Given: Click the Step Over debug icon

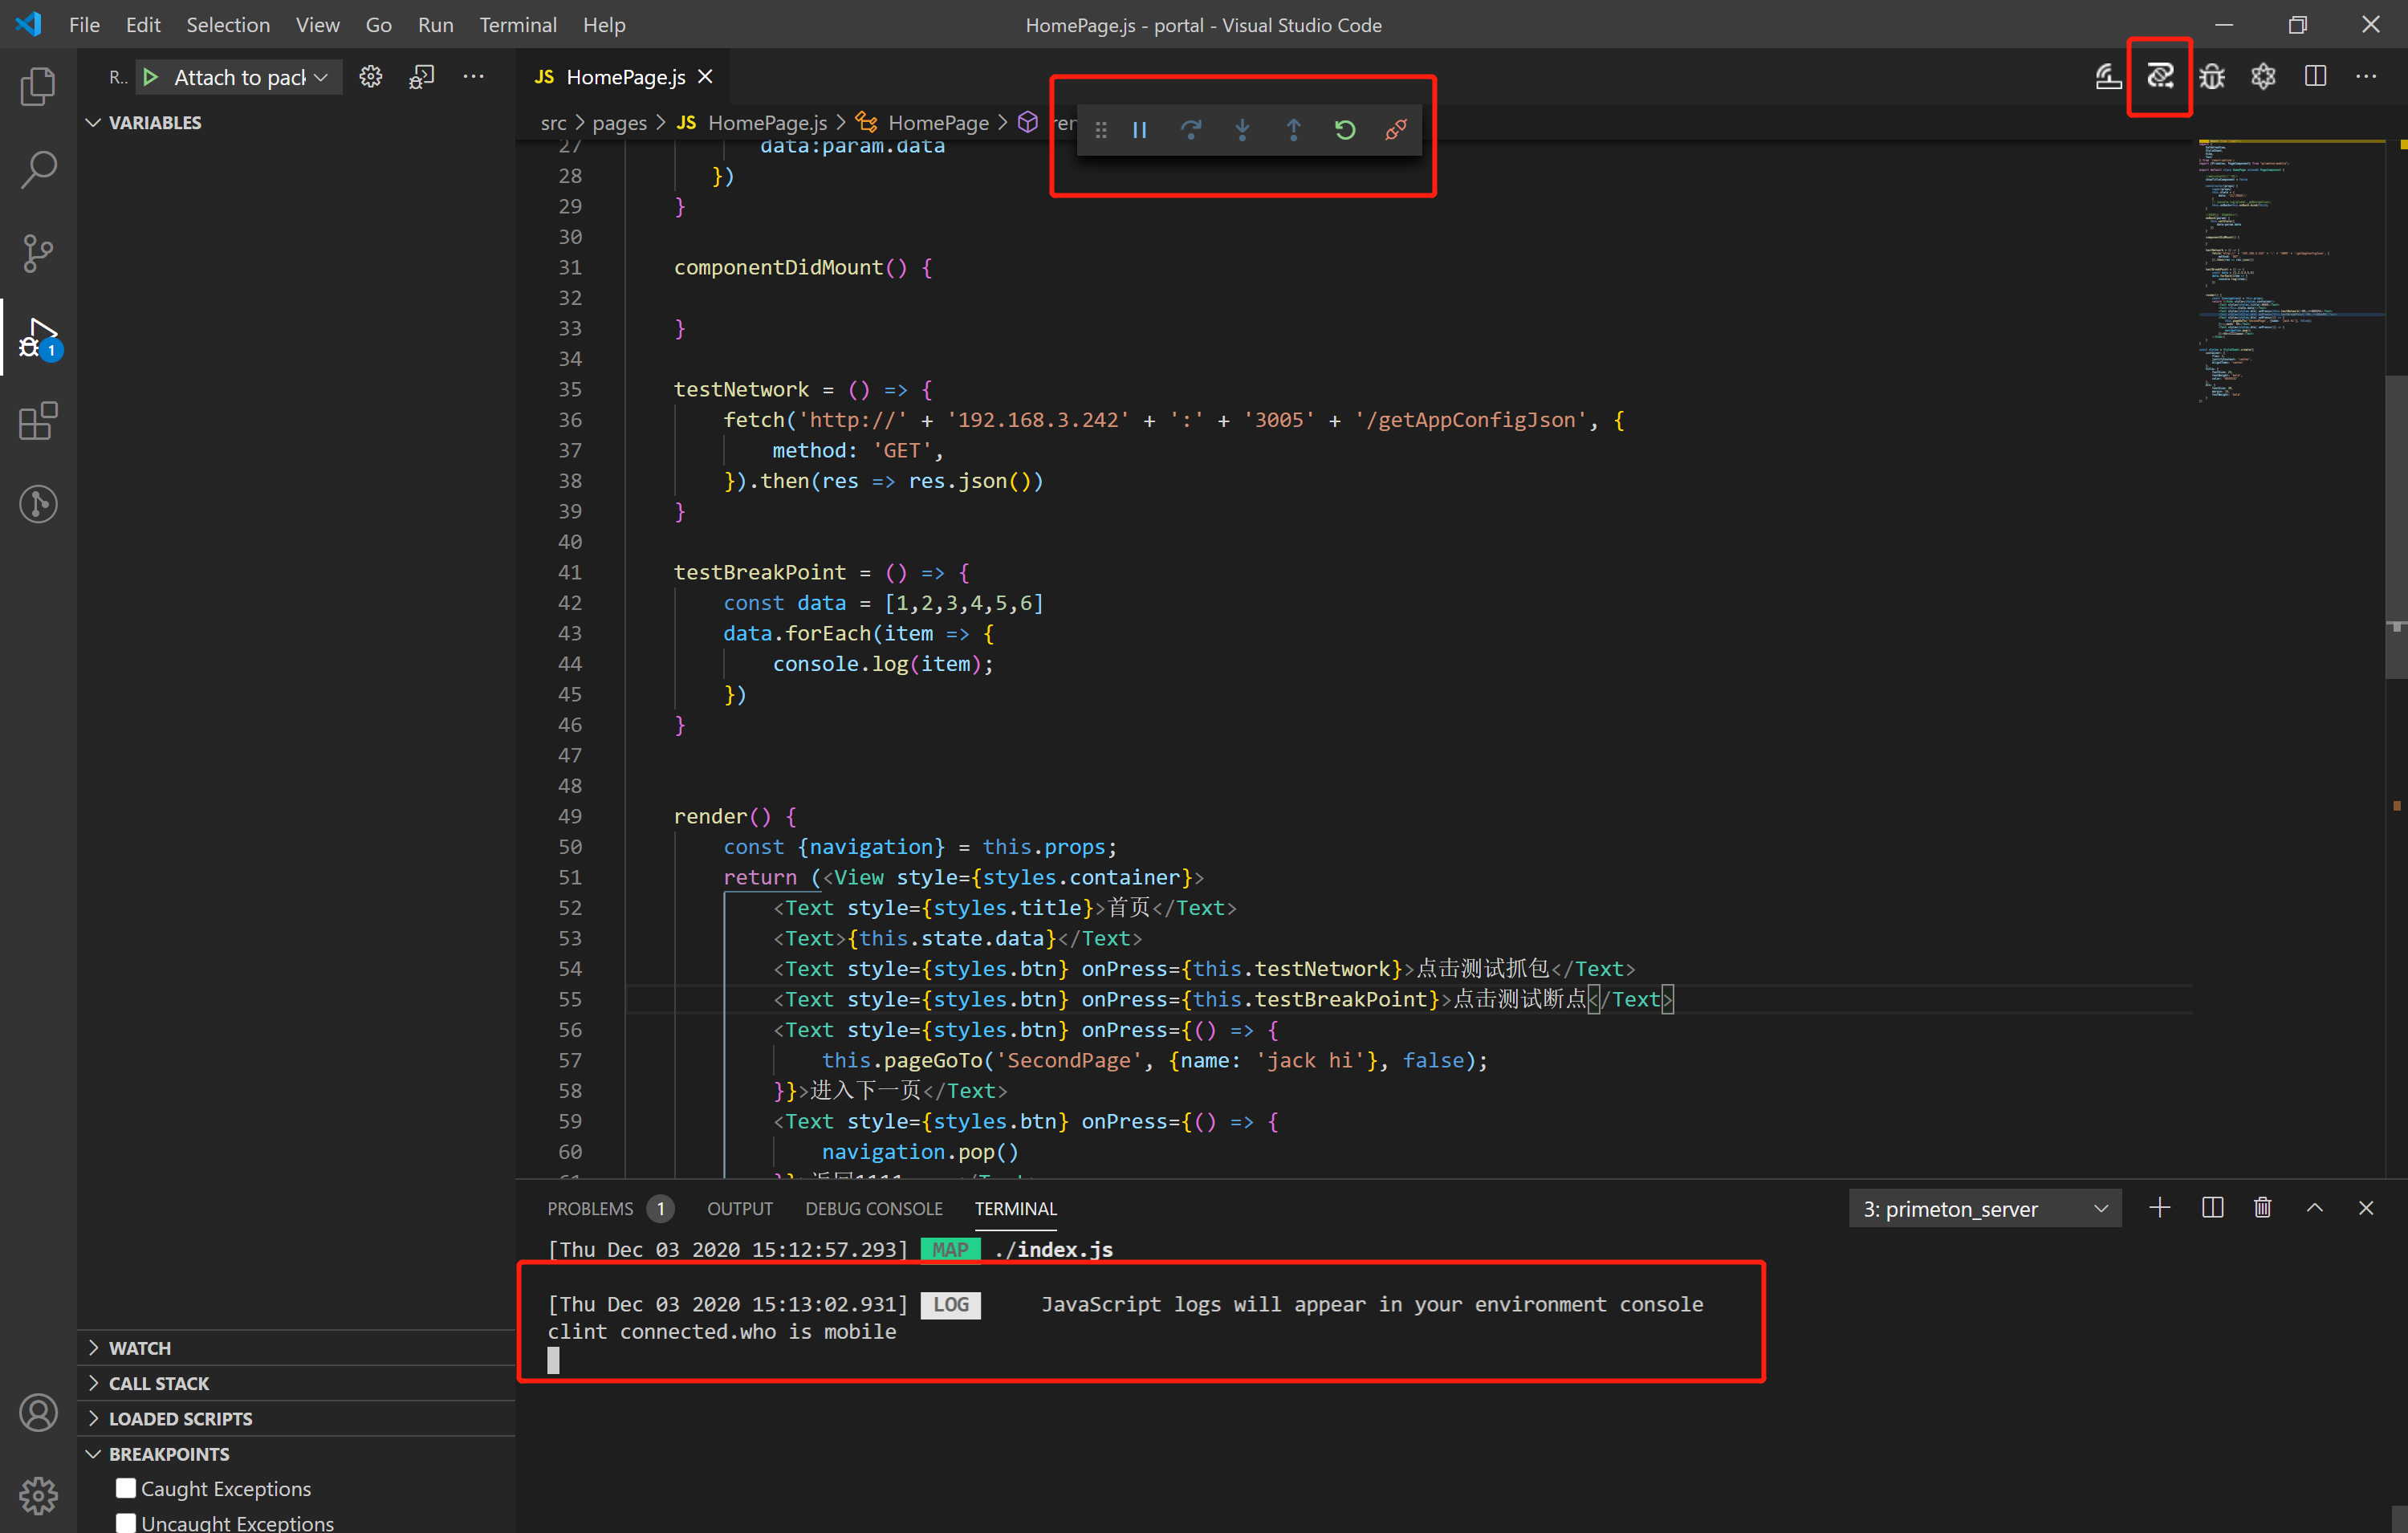Looking at the screenshot, I should 1190,130.
